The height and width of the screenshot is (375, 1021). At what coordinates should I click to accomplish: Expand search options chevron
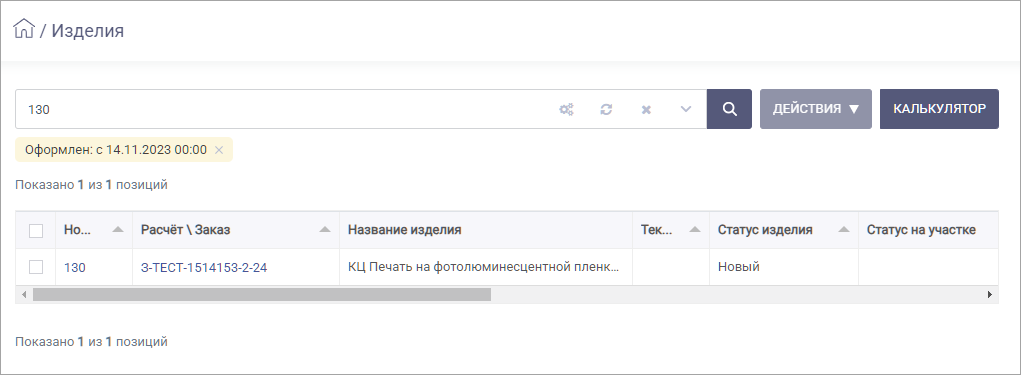click(686, 109)
